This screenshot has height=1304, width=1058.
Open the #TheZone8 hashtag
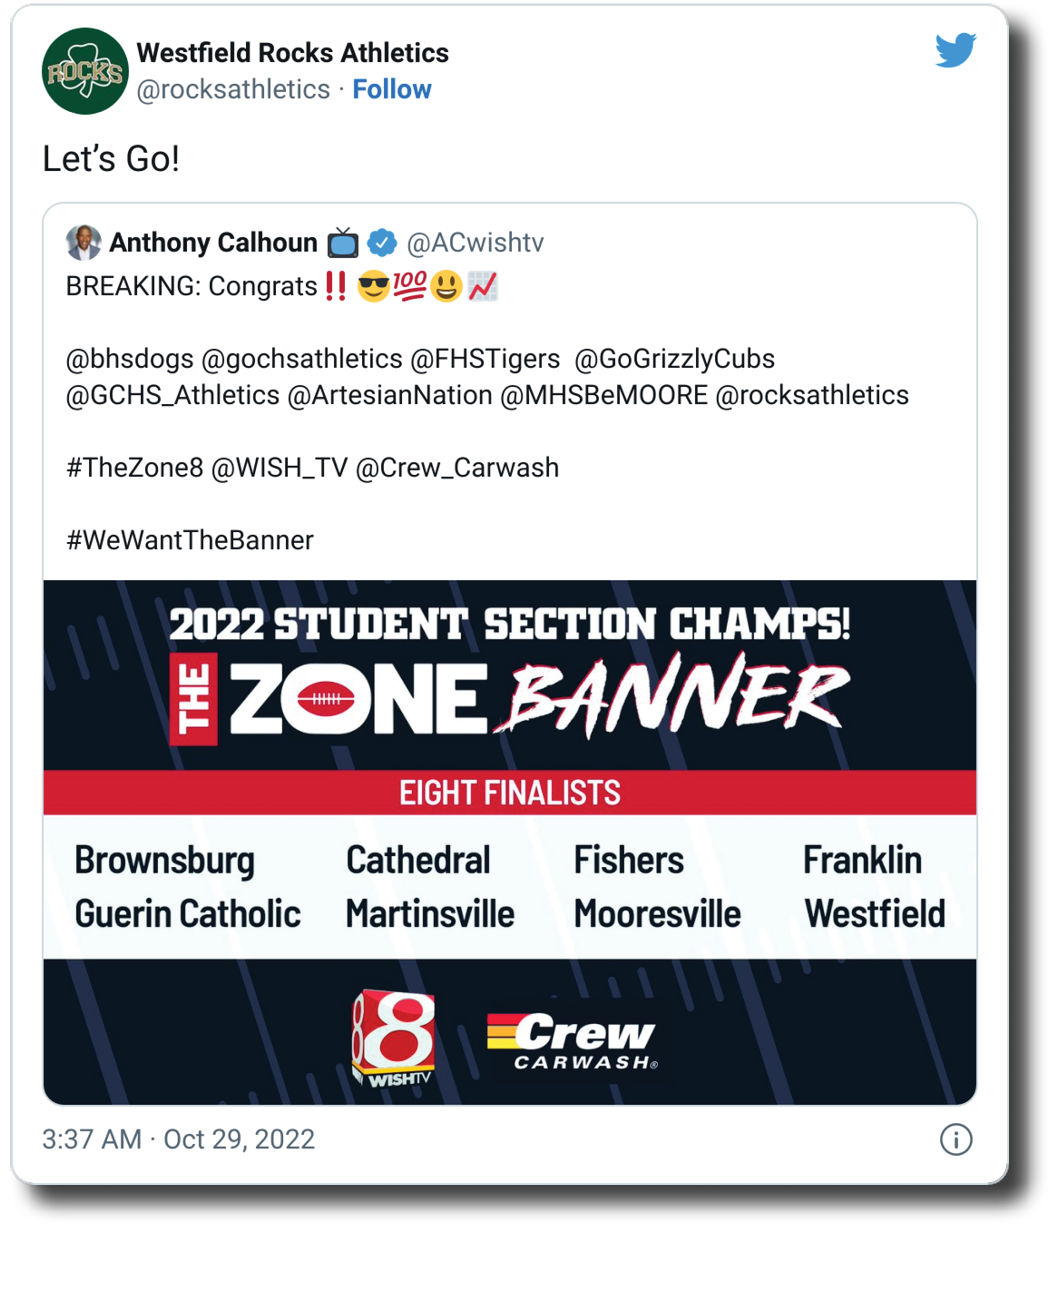coord(134,467)
